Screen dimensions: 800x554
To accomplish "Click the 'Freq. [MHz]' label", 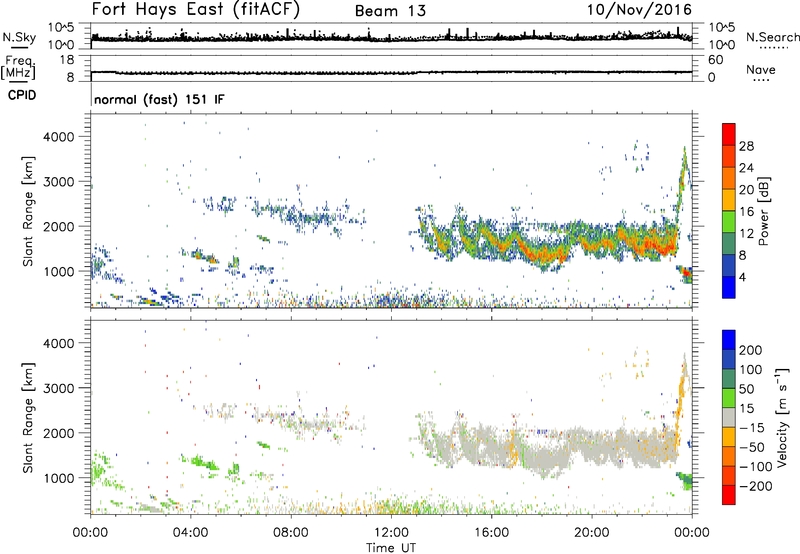I will pyautogui.click(x=19, y=68).
